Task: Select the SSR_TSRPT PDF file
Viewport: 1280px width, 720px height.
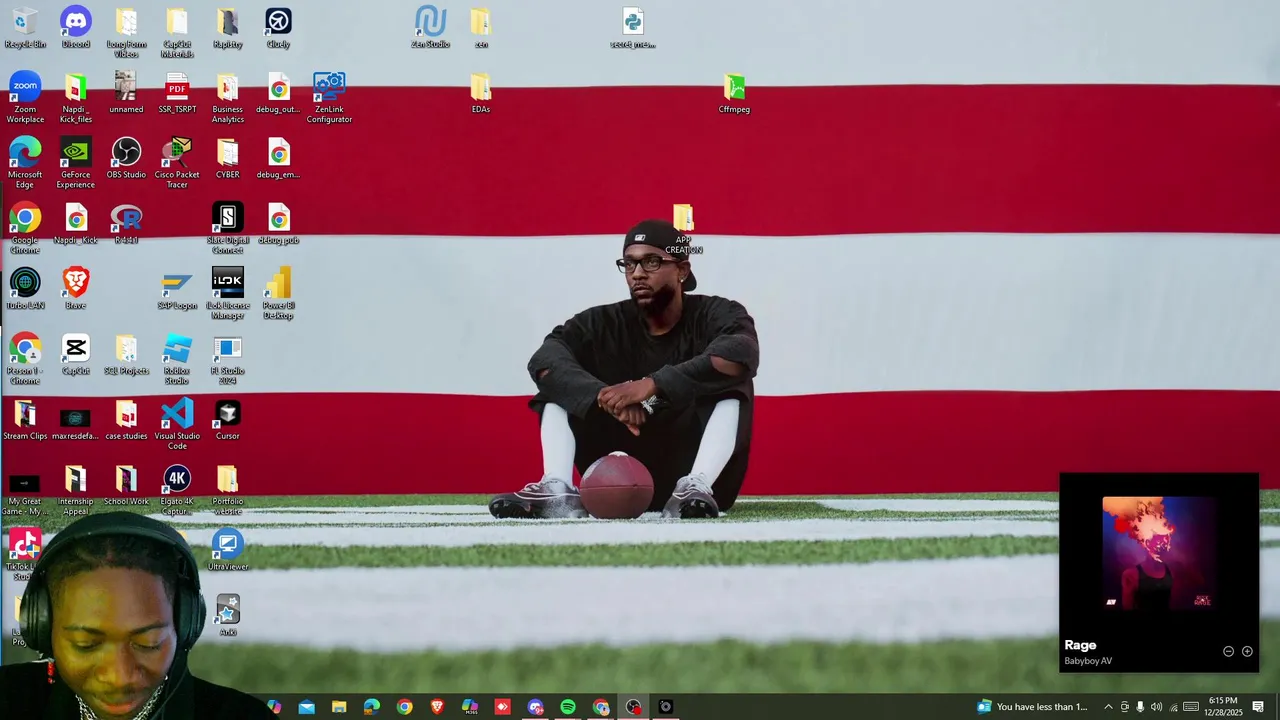Action: tap(177, 93)
